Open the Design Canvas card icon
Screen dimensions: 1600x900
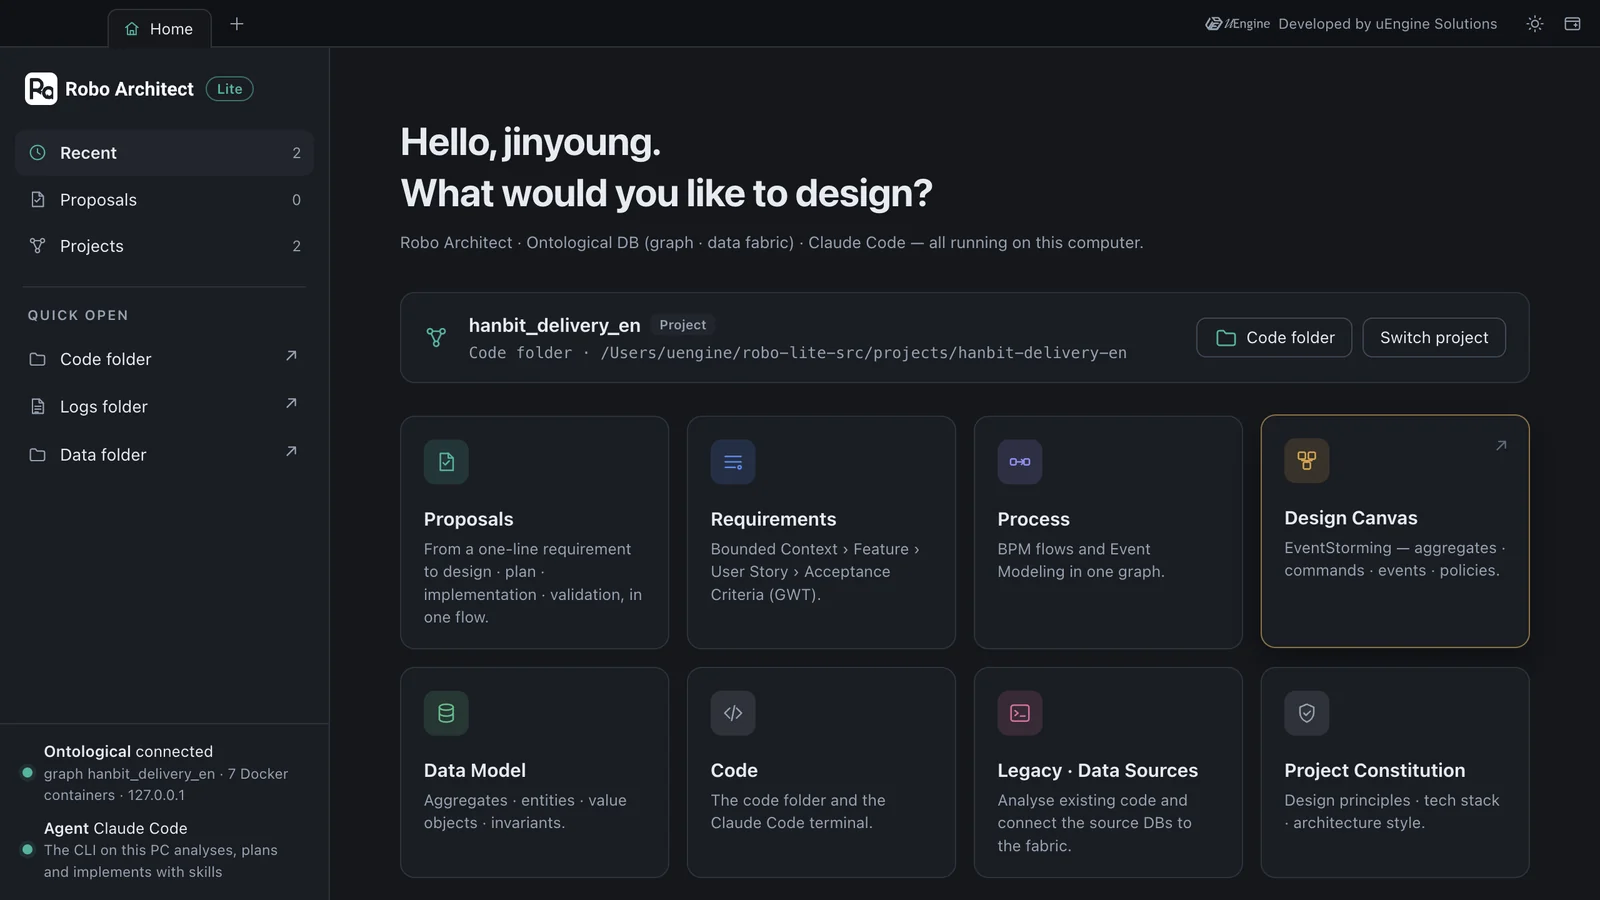pos(1307,461)
